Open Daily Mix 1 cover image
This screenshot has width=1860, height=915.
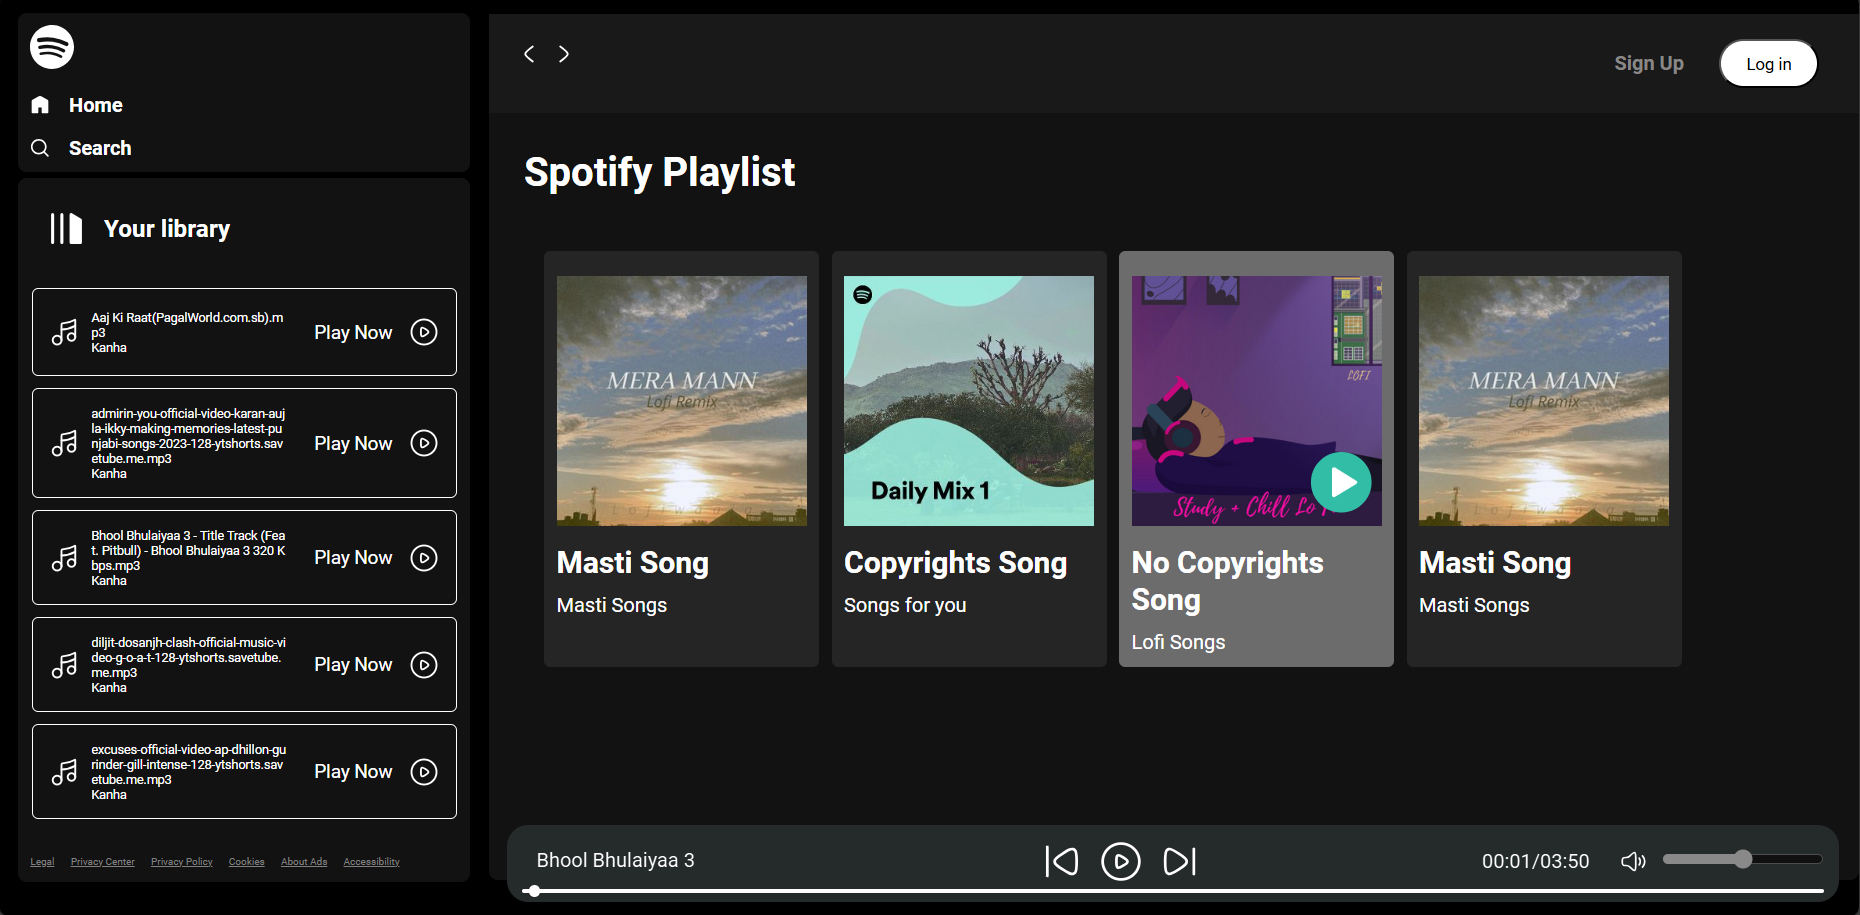(969, 401)
